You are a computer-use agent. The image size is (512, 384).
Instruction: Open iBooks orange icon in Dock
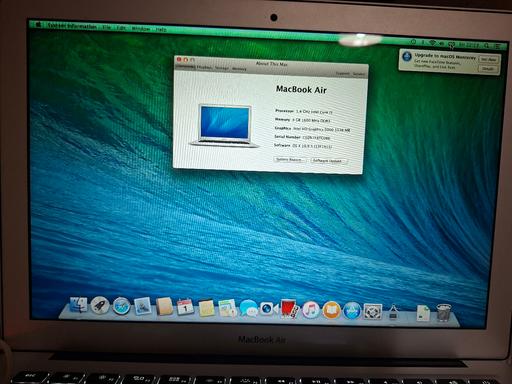[x=331, y=311]
